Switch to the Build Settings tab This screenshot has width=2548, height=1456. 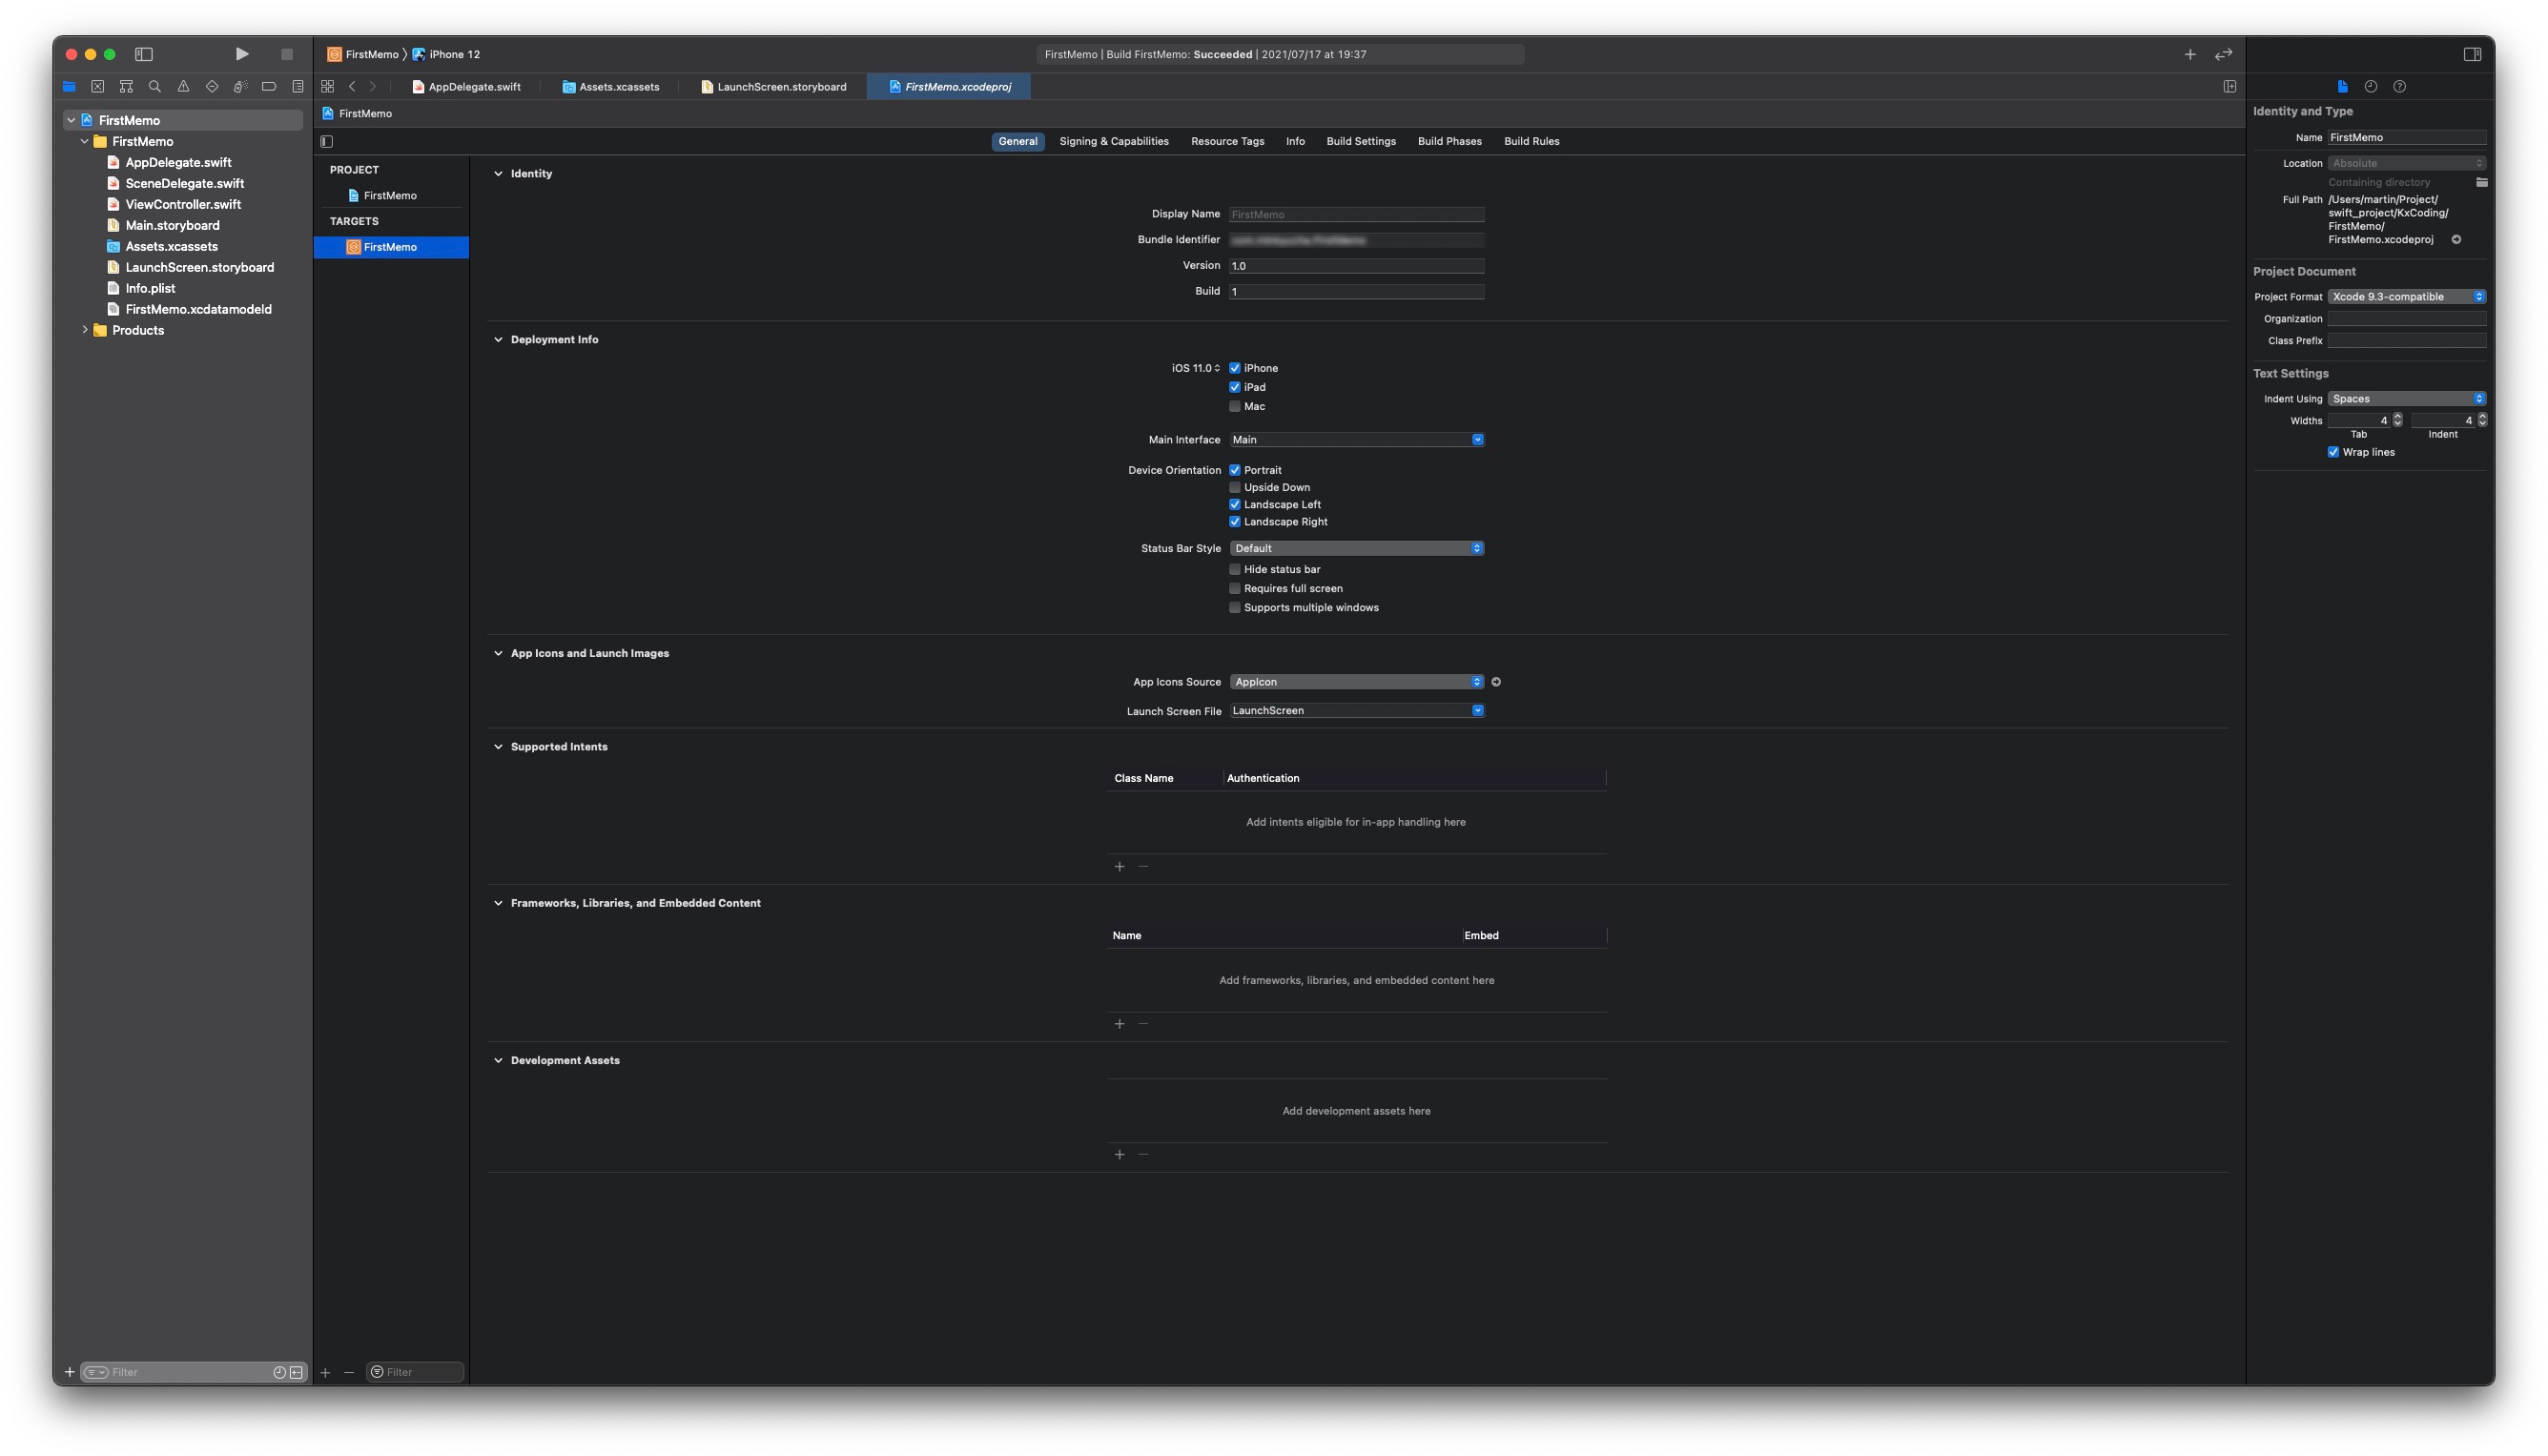tap(1360, 141)
